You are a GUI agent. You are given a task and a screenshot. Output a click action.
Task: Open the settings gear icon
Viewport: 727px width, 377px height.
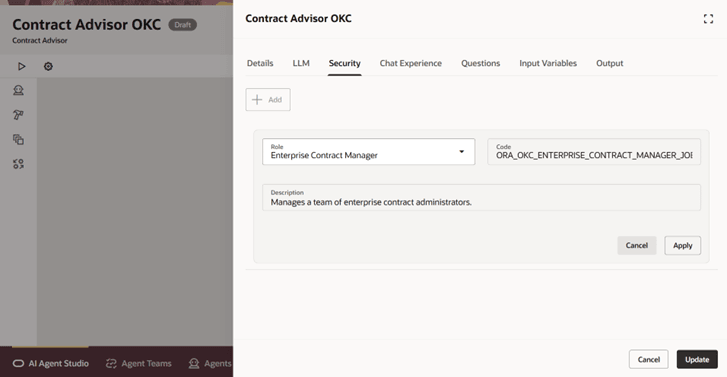tap(48, 66)
